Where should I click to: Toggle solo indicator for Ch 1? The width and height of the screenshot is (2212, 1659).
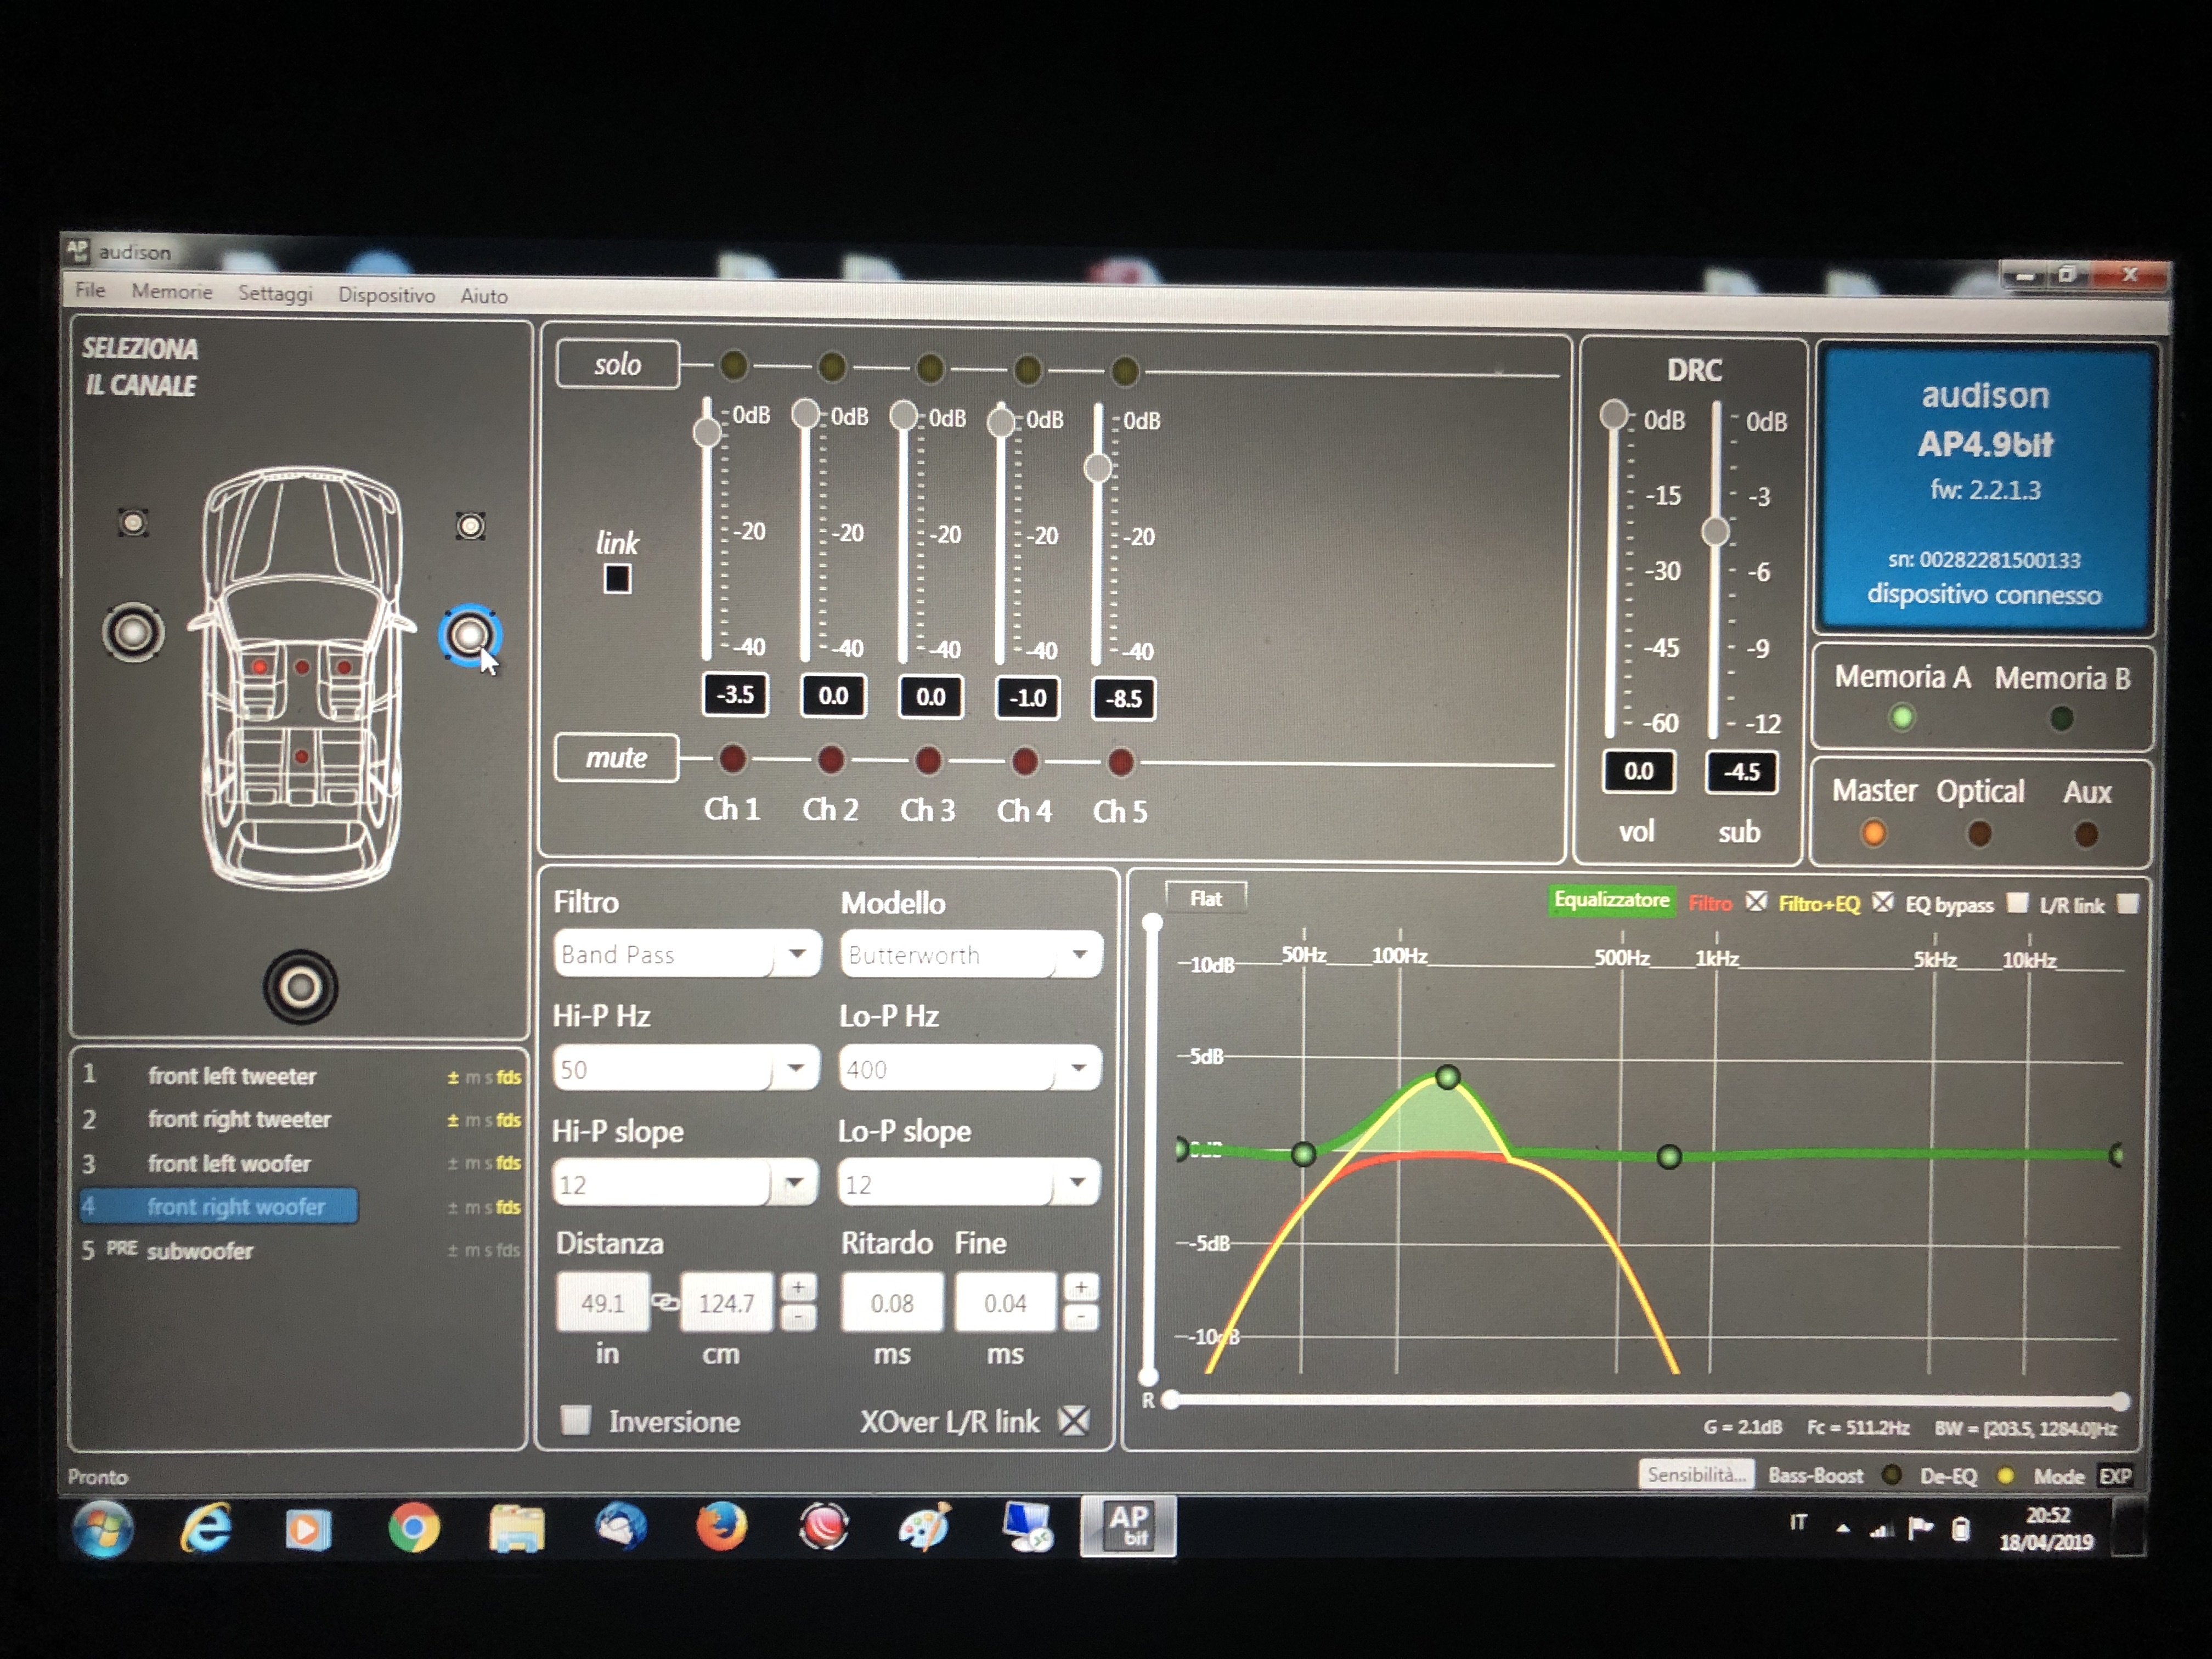[x=733, y=366]
